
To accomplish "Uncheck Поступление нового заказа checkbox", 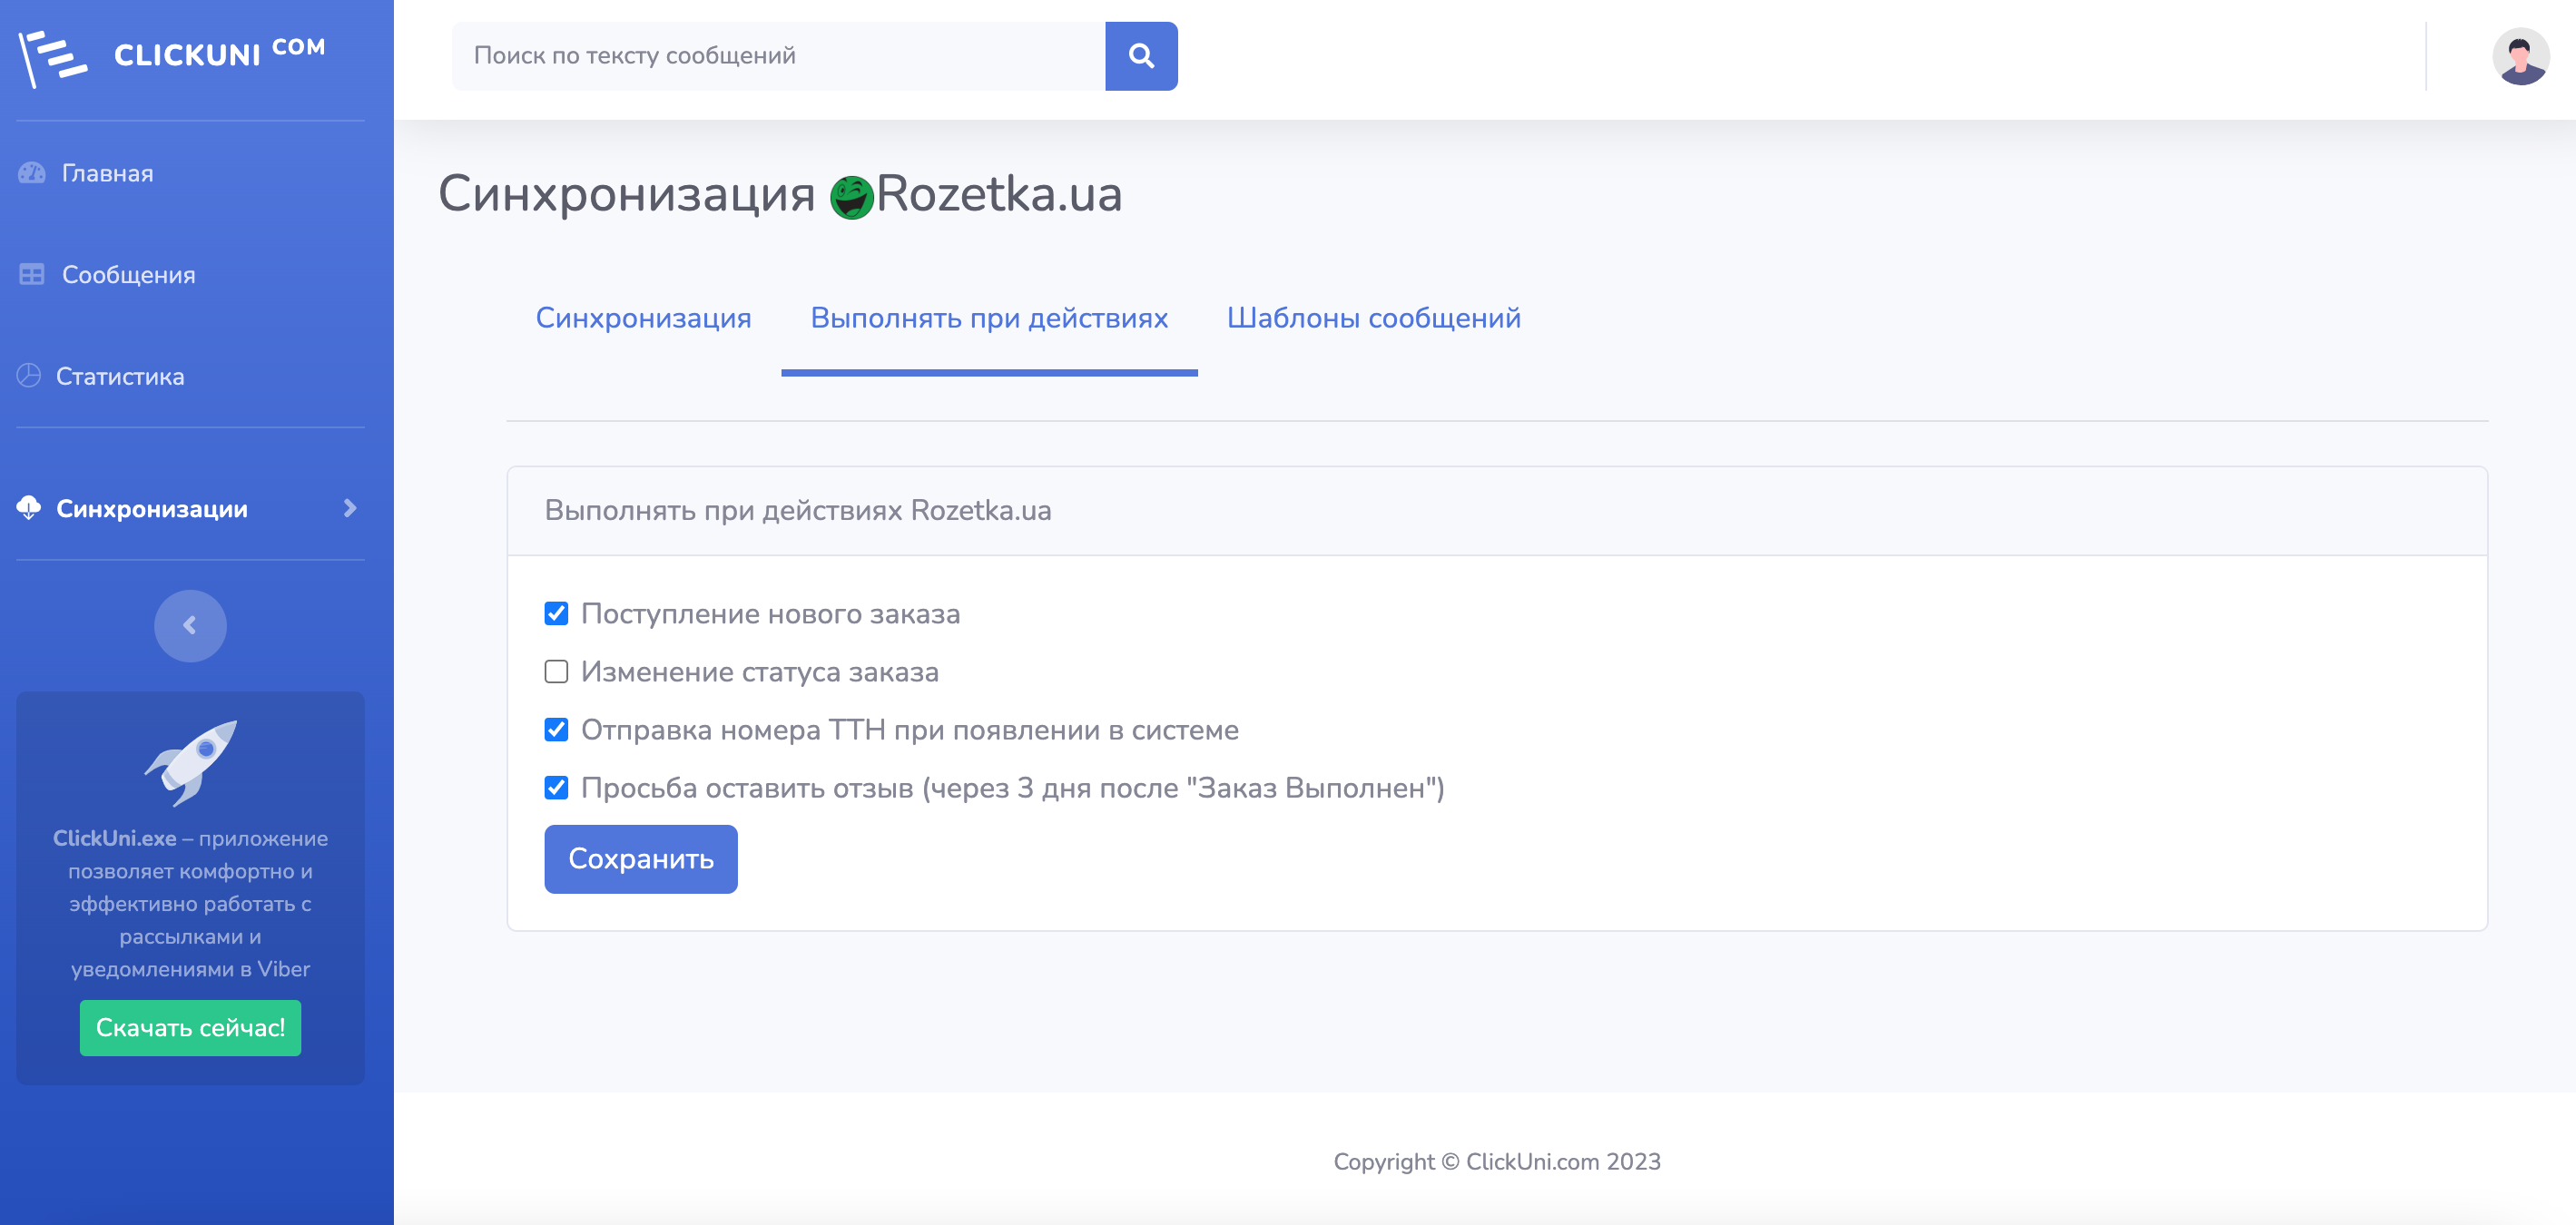I will [556, 613].
